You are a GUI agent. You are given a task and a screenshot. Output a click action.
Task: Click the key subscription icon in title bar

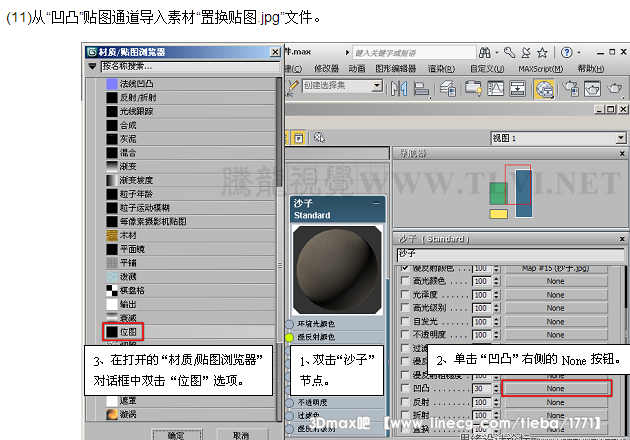pyautogui.click(x=509, y=53)
